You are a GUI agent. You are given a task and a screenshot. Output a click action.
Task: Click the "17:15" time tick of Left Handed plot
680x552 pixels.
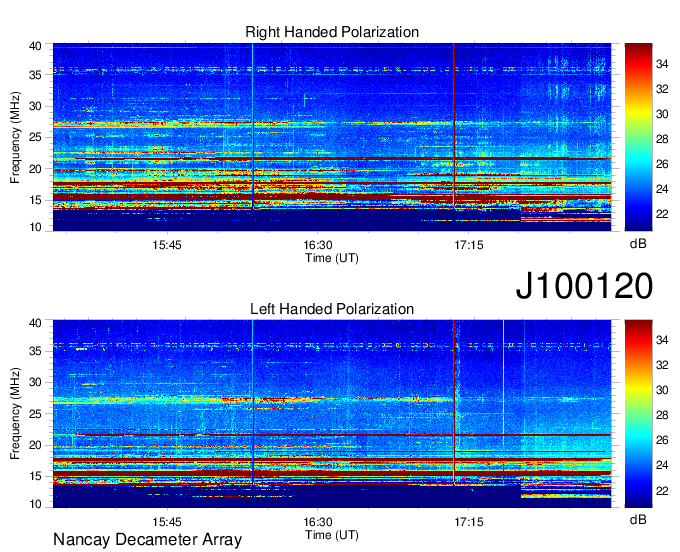pyautogui.click(x=468, y=522)
